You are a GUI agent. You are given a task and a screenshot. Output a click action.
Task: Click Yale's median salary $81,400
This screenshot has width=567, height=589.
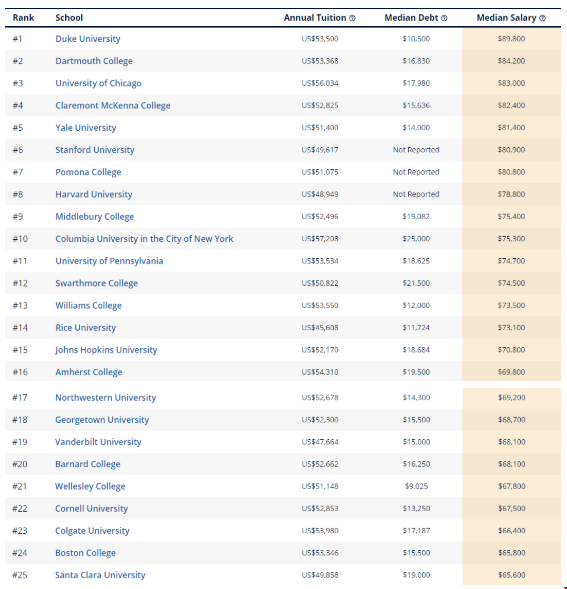(x=511, y=127)
